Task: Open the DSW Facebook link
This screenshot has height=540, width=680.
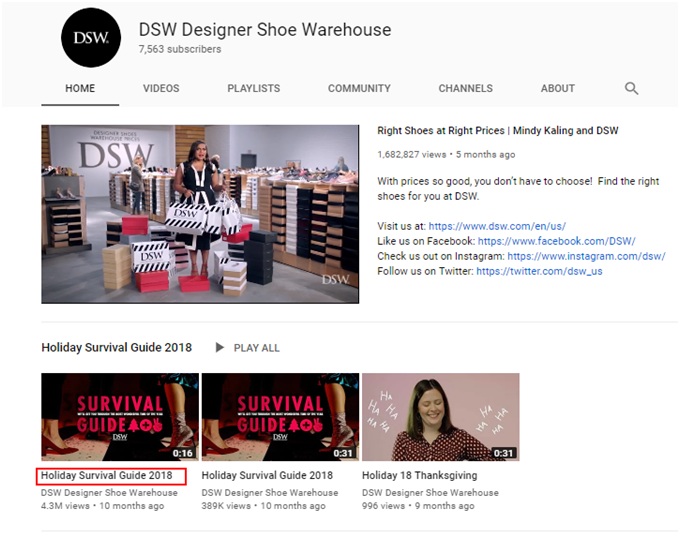Action: 556,241
